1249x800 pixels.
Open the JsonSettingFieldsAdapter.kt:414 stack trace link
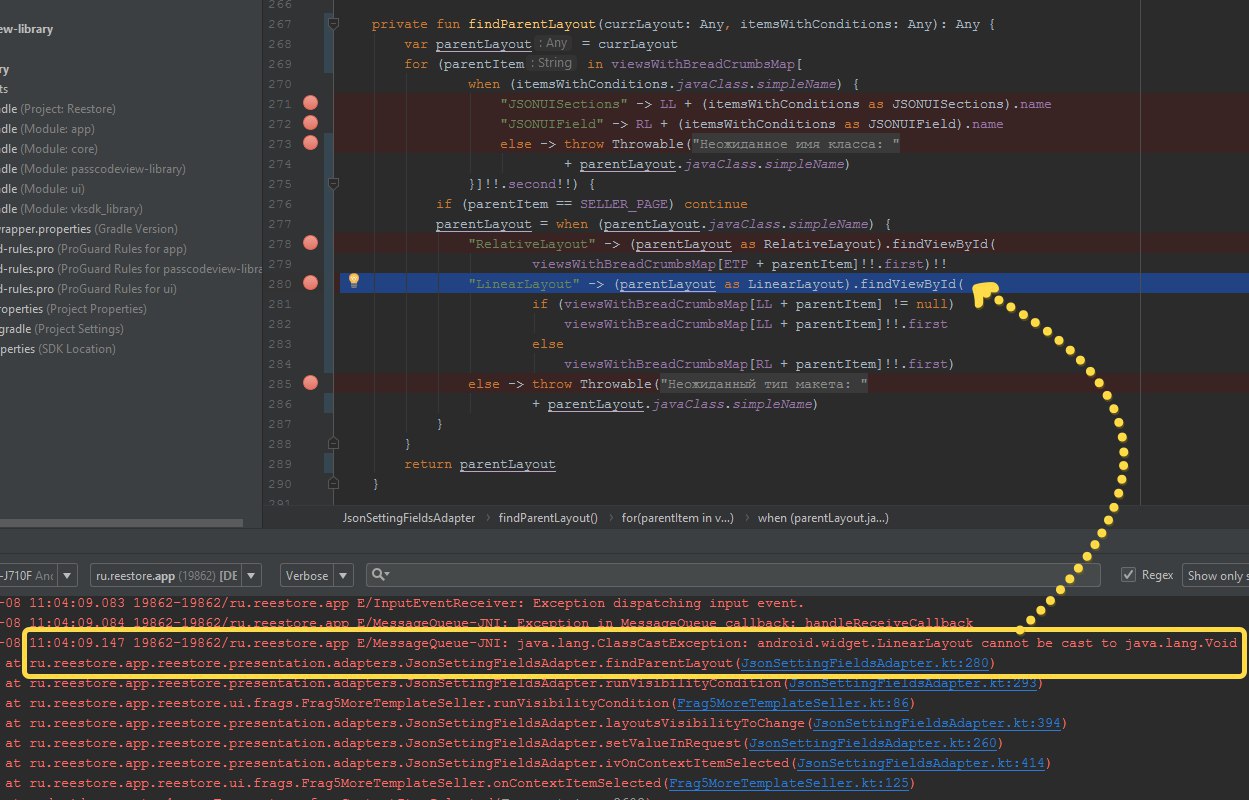[x=920, y=763]
